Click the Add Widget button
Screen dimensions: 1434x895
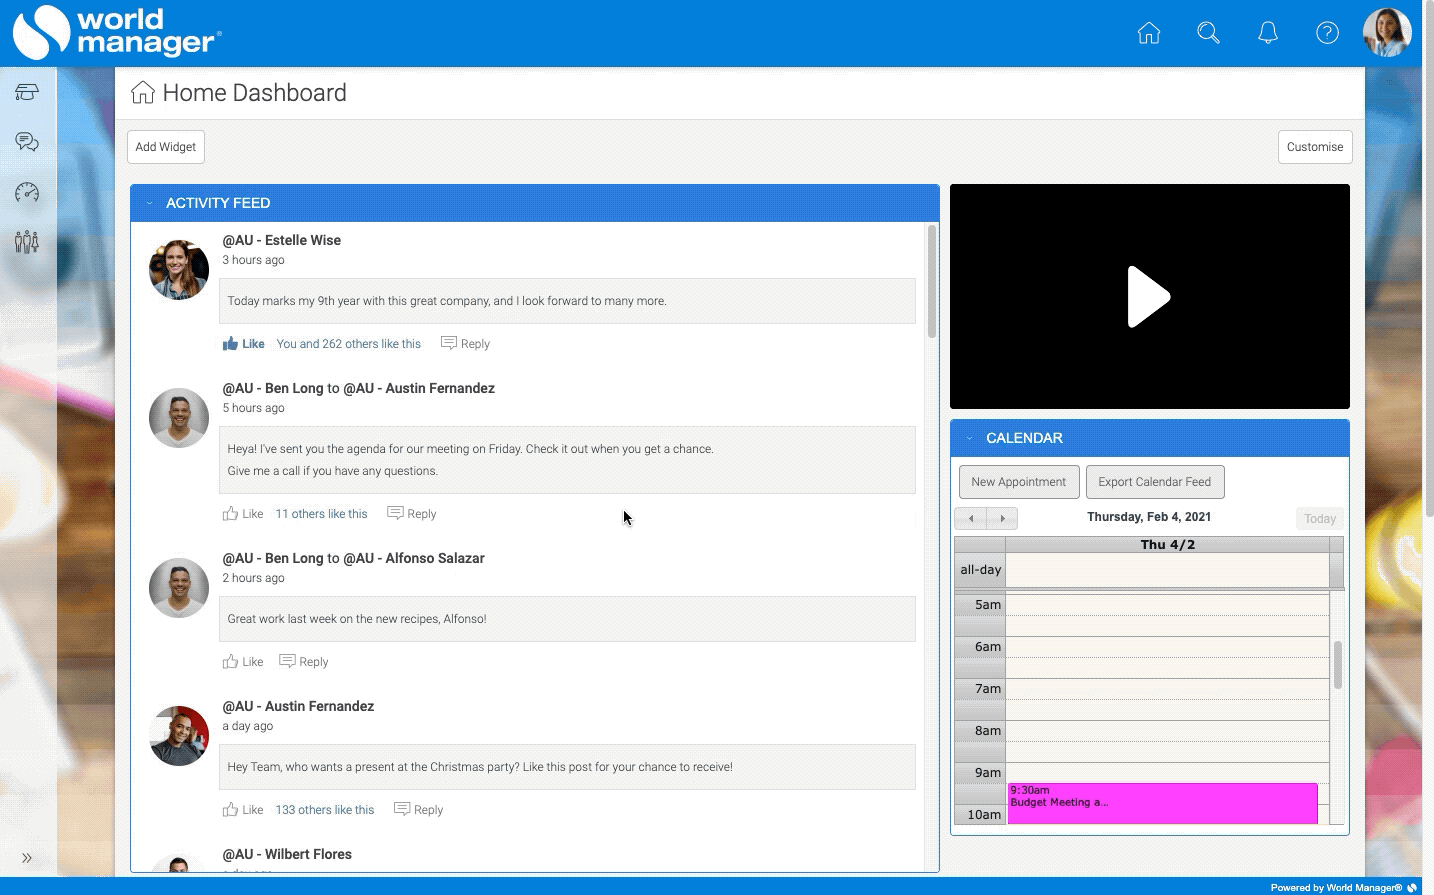pos(166,147)
